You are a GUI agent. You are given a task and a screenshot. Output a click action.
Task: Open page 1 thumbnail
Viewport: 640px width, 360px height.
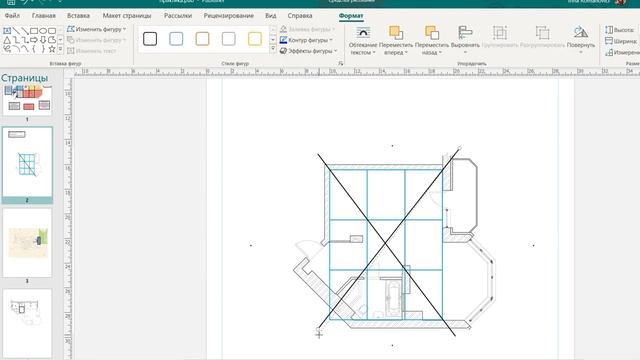click(x=27, y=100)
